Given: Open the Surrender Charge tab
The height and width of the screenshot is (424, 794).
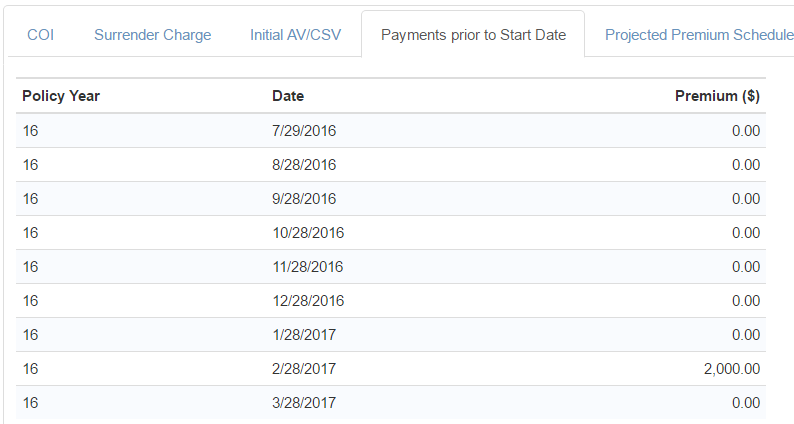Looking at the screenshot, I should click(x=152, y=35).
